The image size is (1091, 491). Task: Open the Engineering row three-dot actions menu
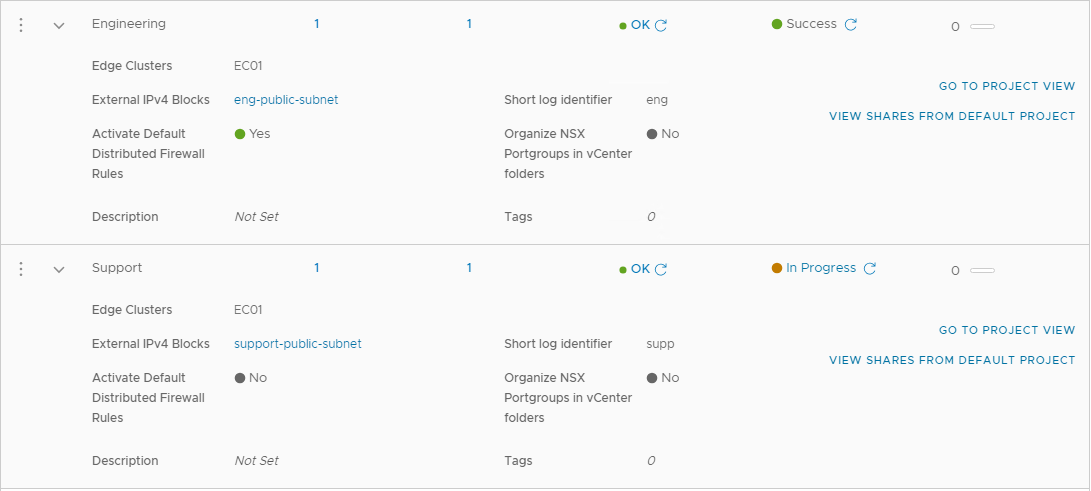point(21,25)
